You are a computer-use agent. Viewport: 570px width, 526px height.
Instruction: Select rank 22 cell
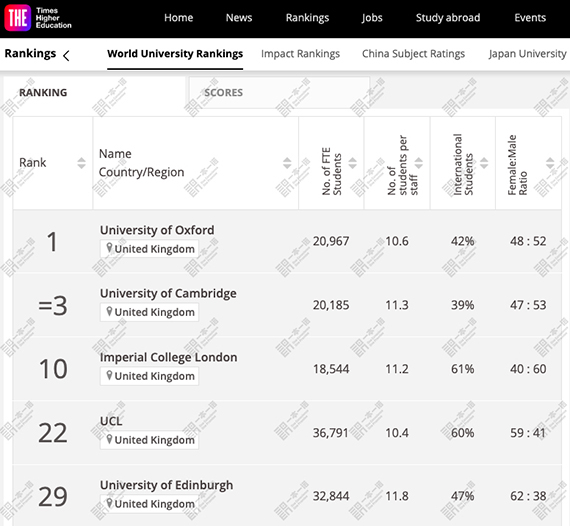coord(53,433)
